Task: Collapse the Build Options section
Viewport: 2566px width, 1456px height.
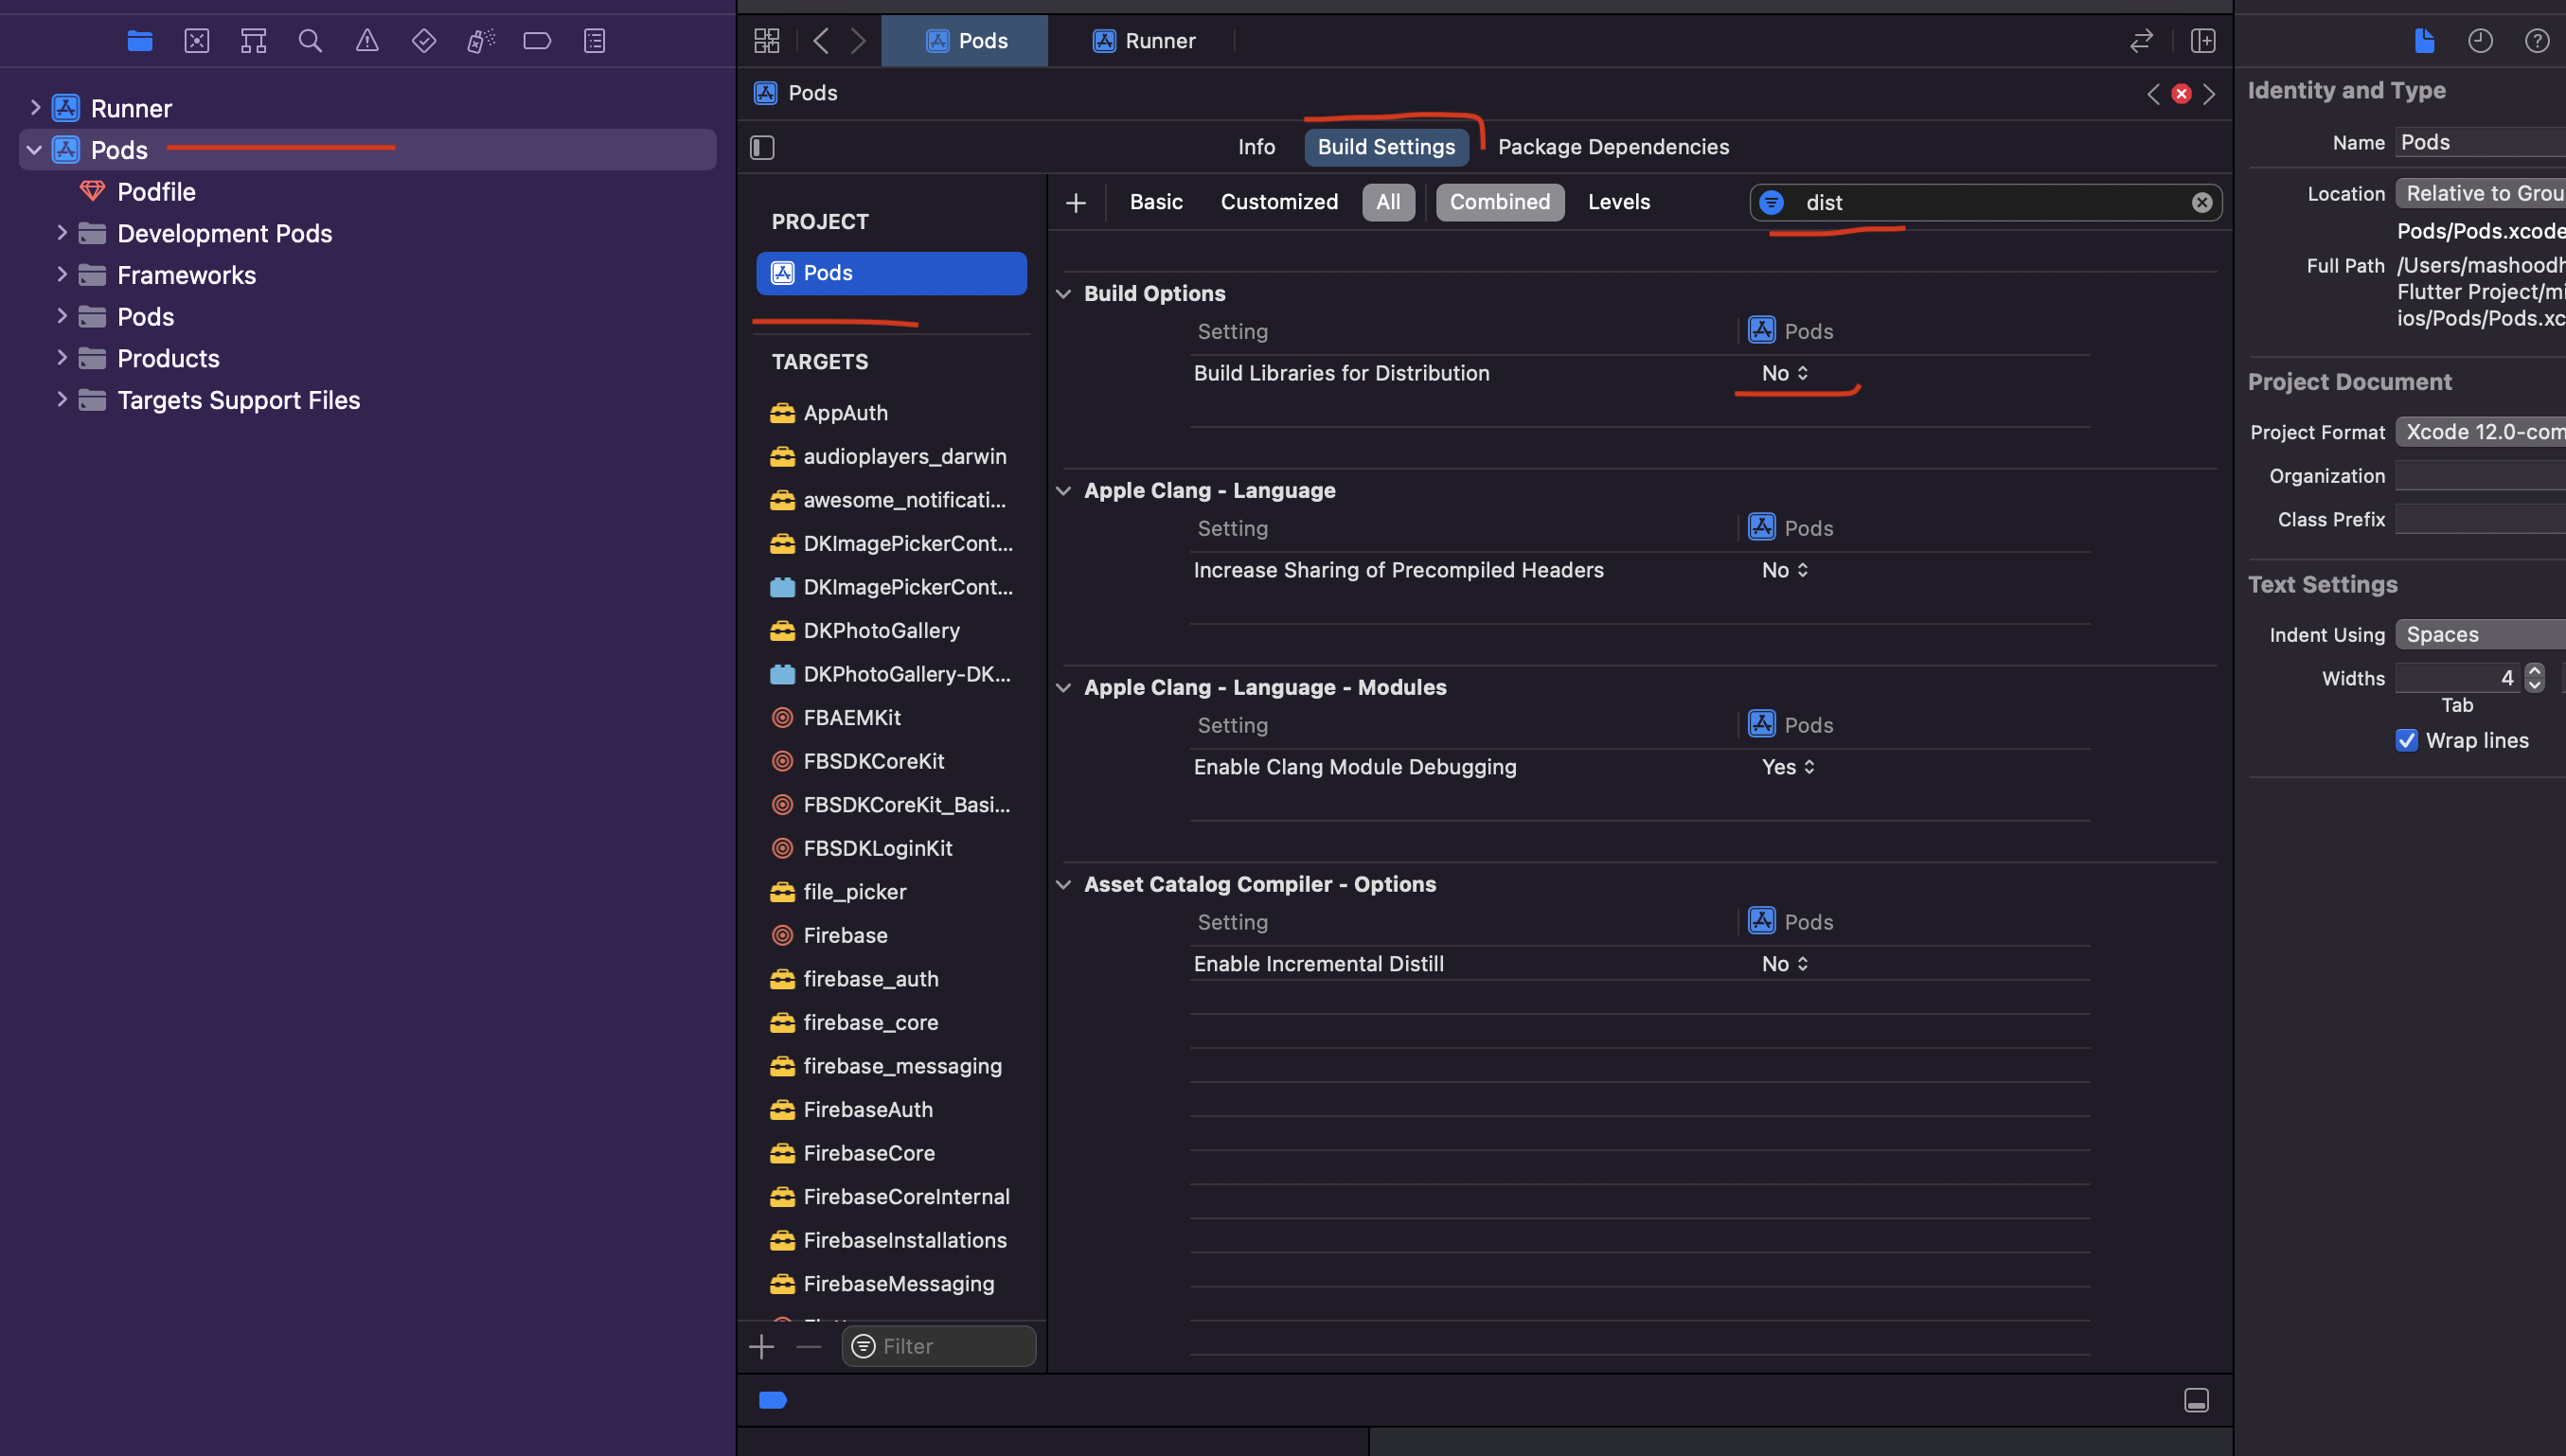Action: 1064,294
